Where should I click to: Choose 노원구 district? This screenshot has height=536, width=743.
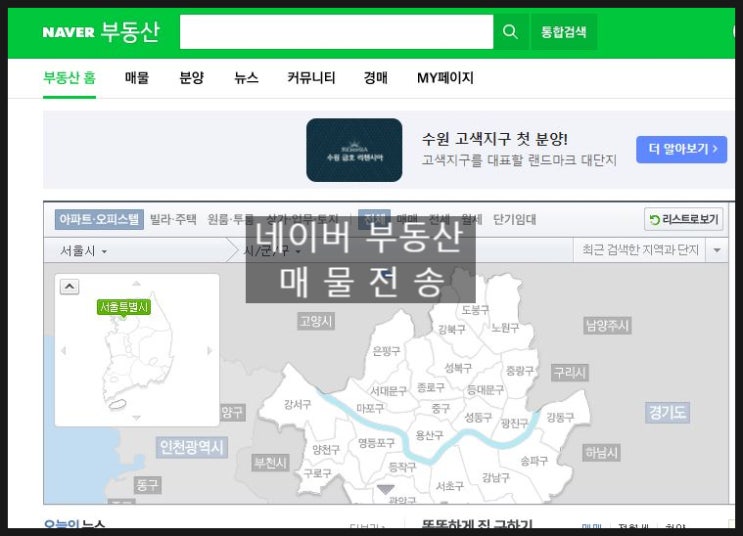[x=505, y=328]
